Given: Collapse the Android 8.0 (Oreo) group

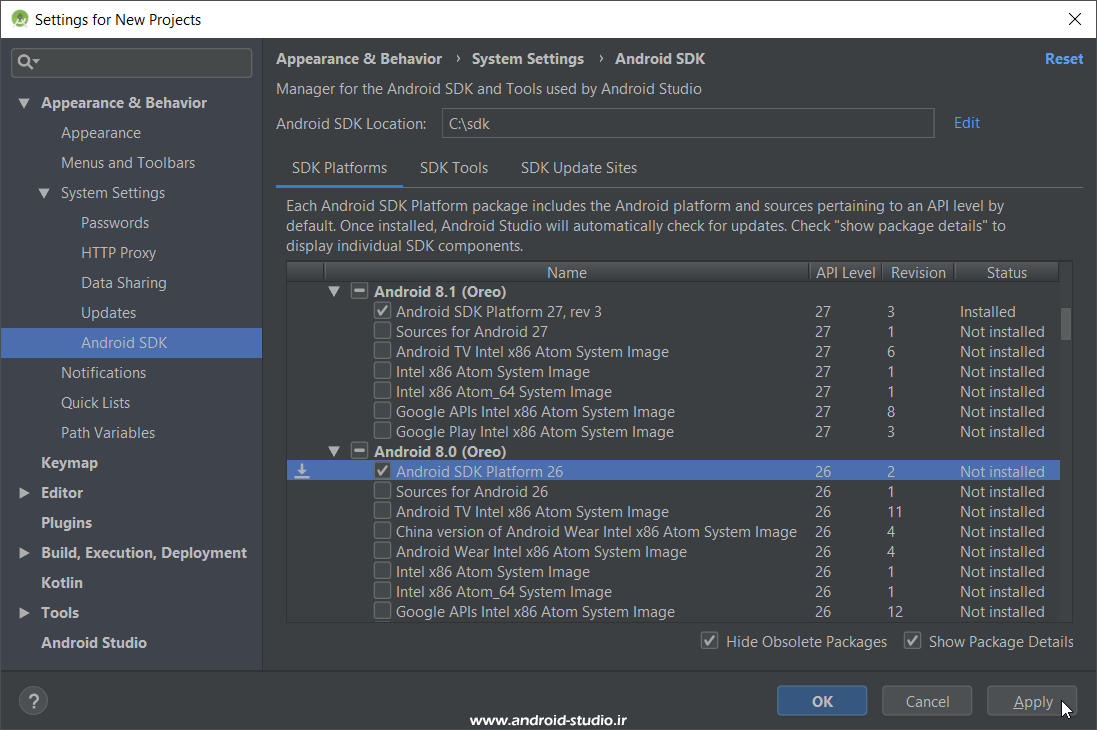Looking at the screenshot, I should coord(334,452).
